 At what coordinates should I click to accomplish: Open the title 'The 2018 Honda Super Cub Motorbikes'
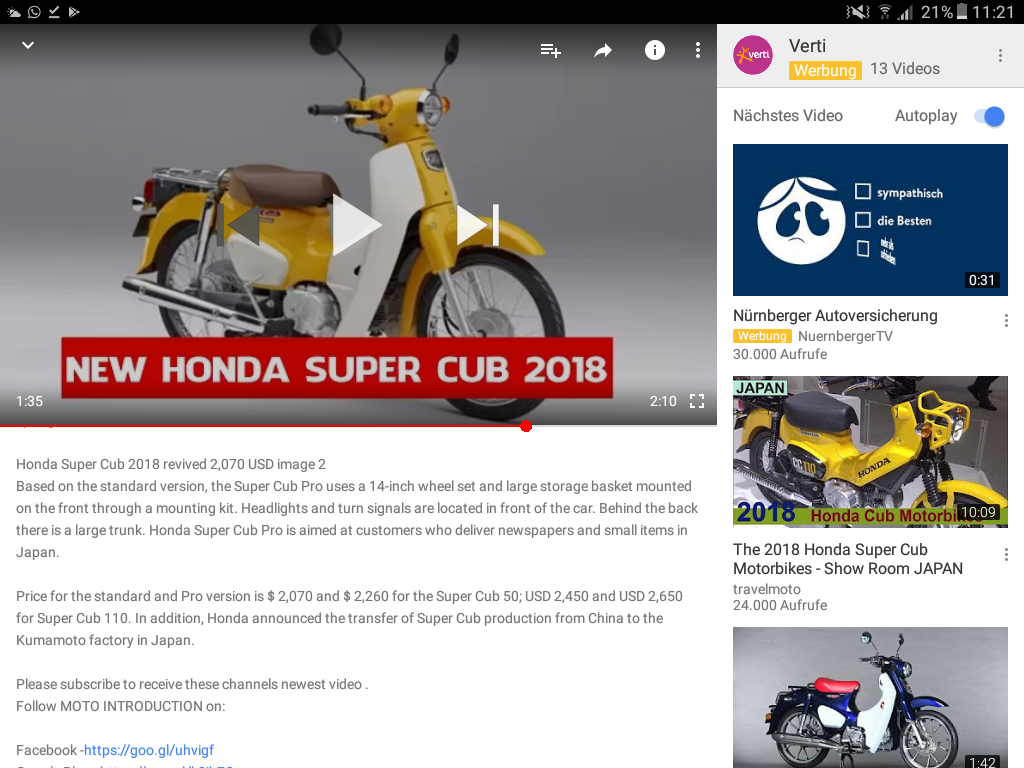(848, 559)
